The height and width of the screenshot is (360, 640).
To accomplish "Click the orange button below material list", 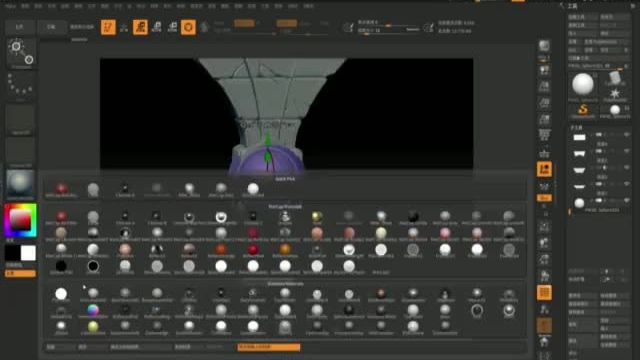I will 269,347.
